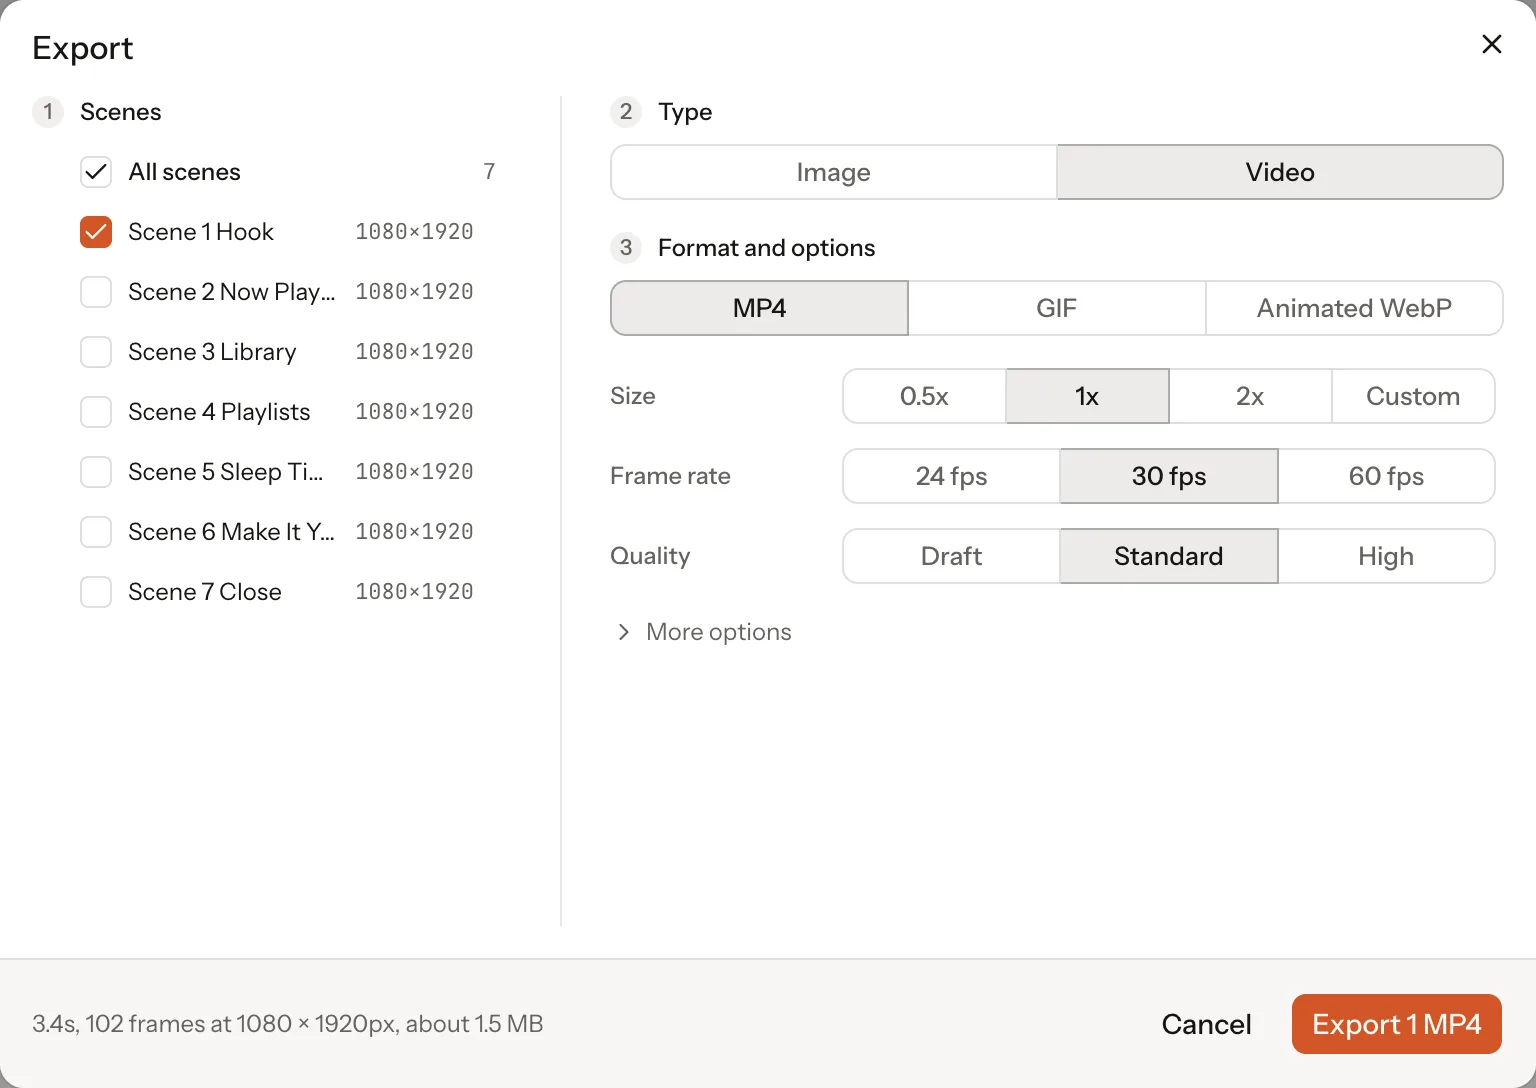Select Draft quality
Image resolution: width=1536 pixels, height=1088 pixels.
(951, 556)
